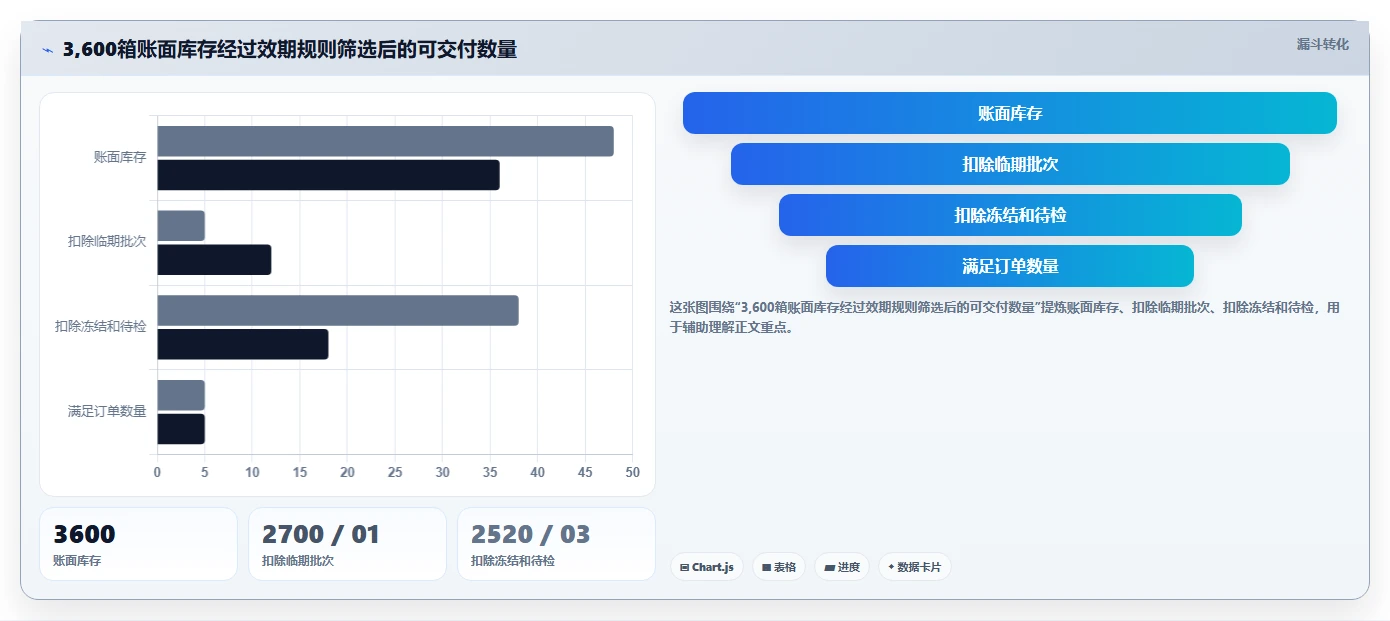Click the 漏斗转化 tag in the header

click(1322, 44)
